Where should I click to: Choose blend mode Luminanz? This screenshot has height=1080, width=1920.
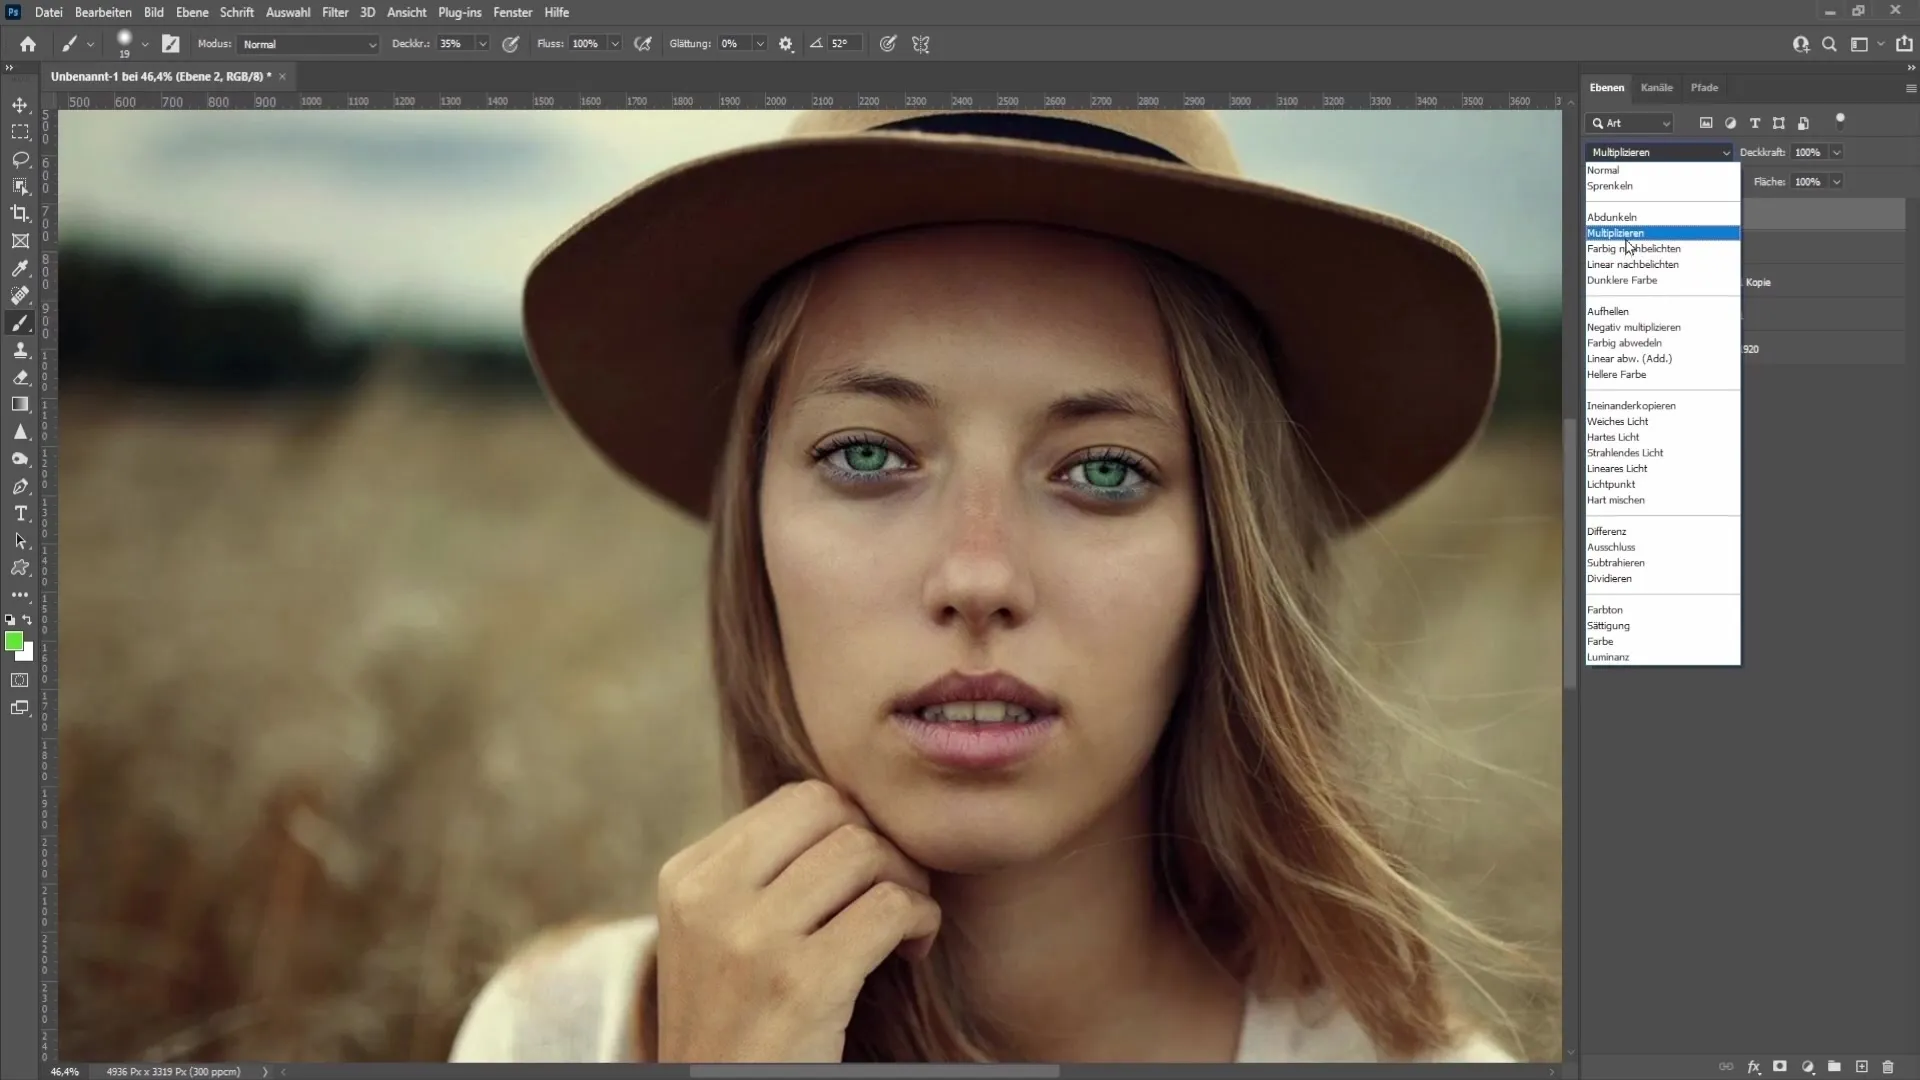1663,657
